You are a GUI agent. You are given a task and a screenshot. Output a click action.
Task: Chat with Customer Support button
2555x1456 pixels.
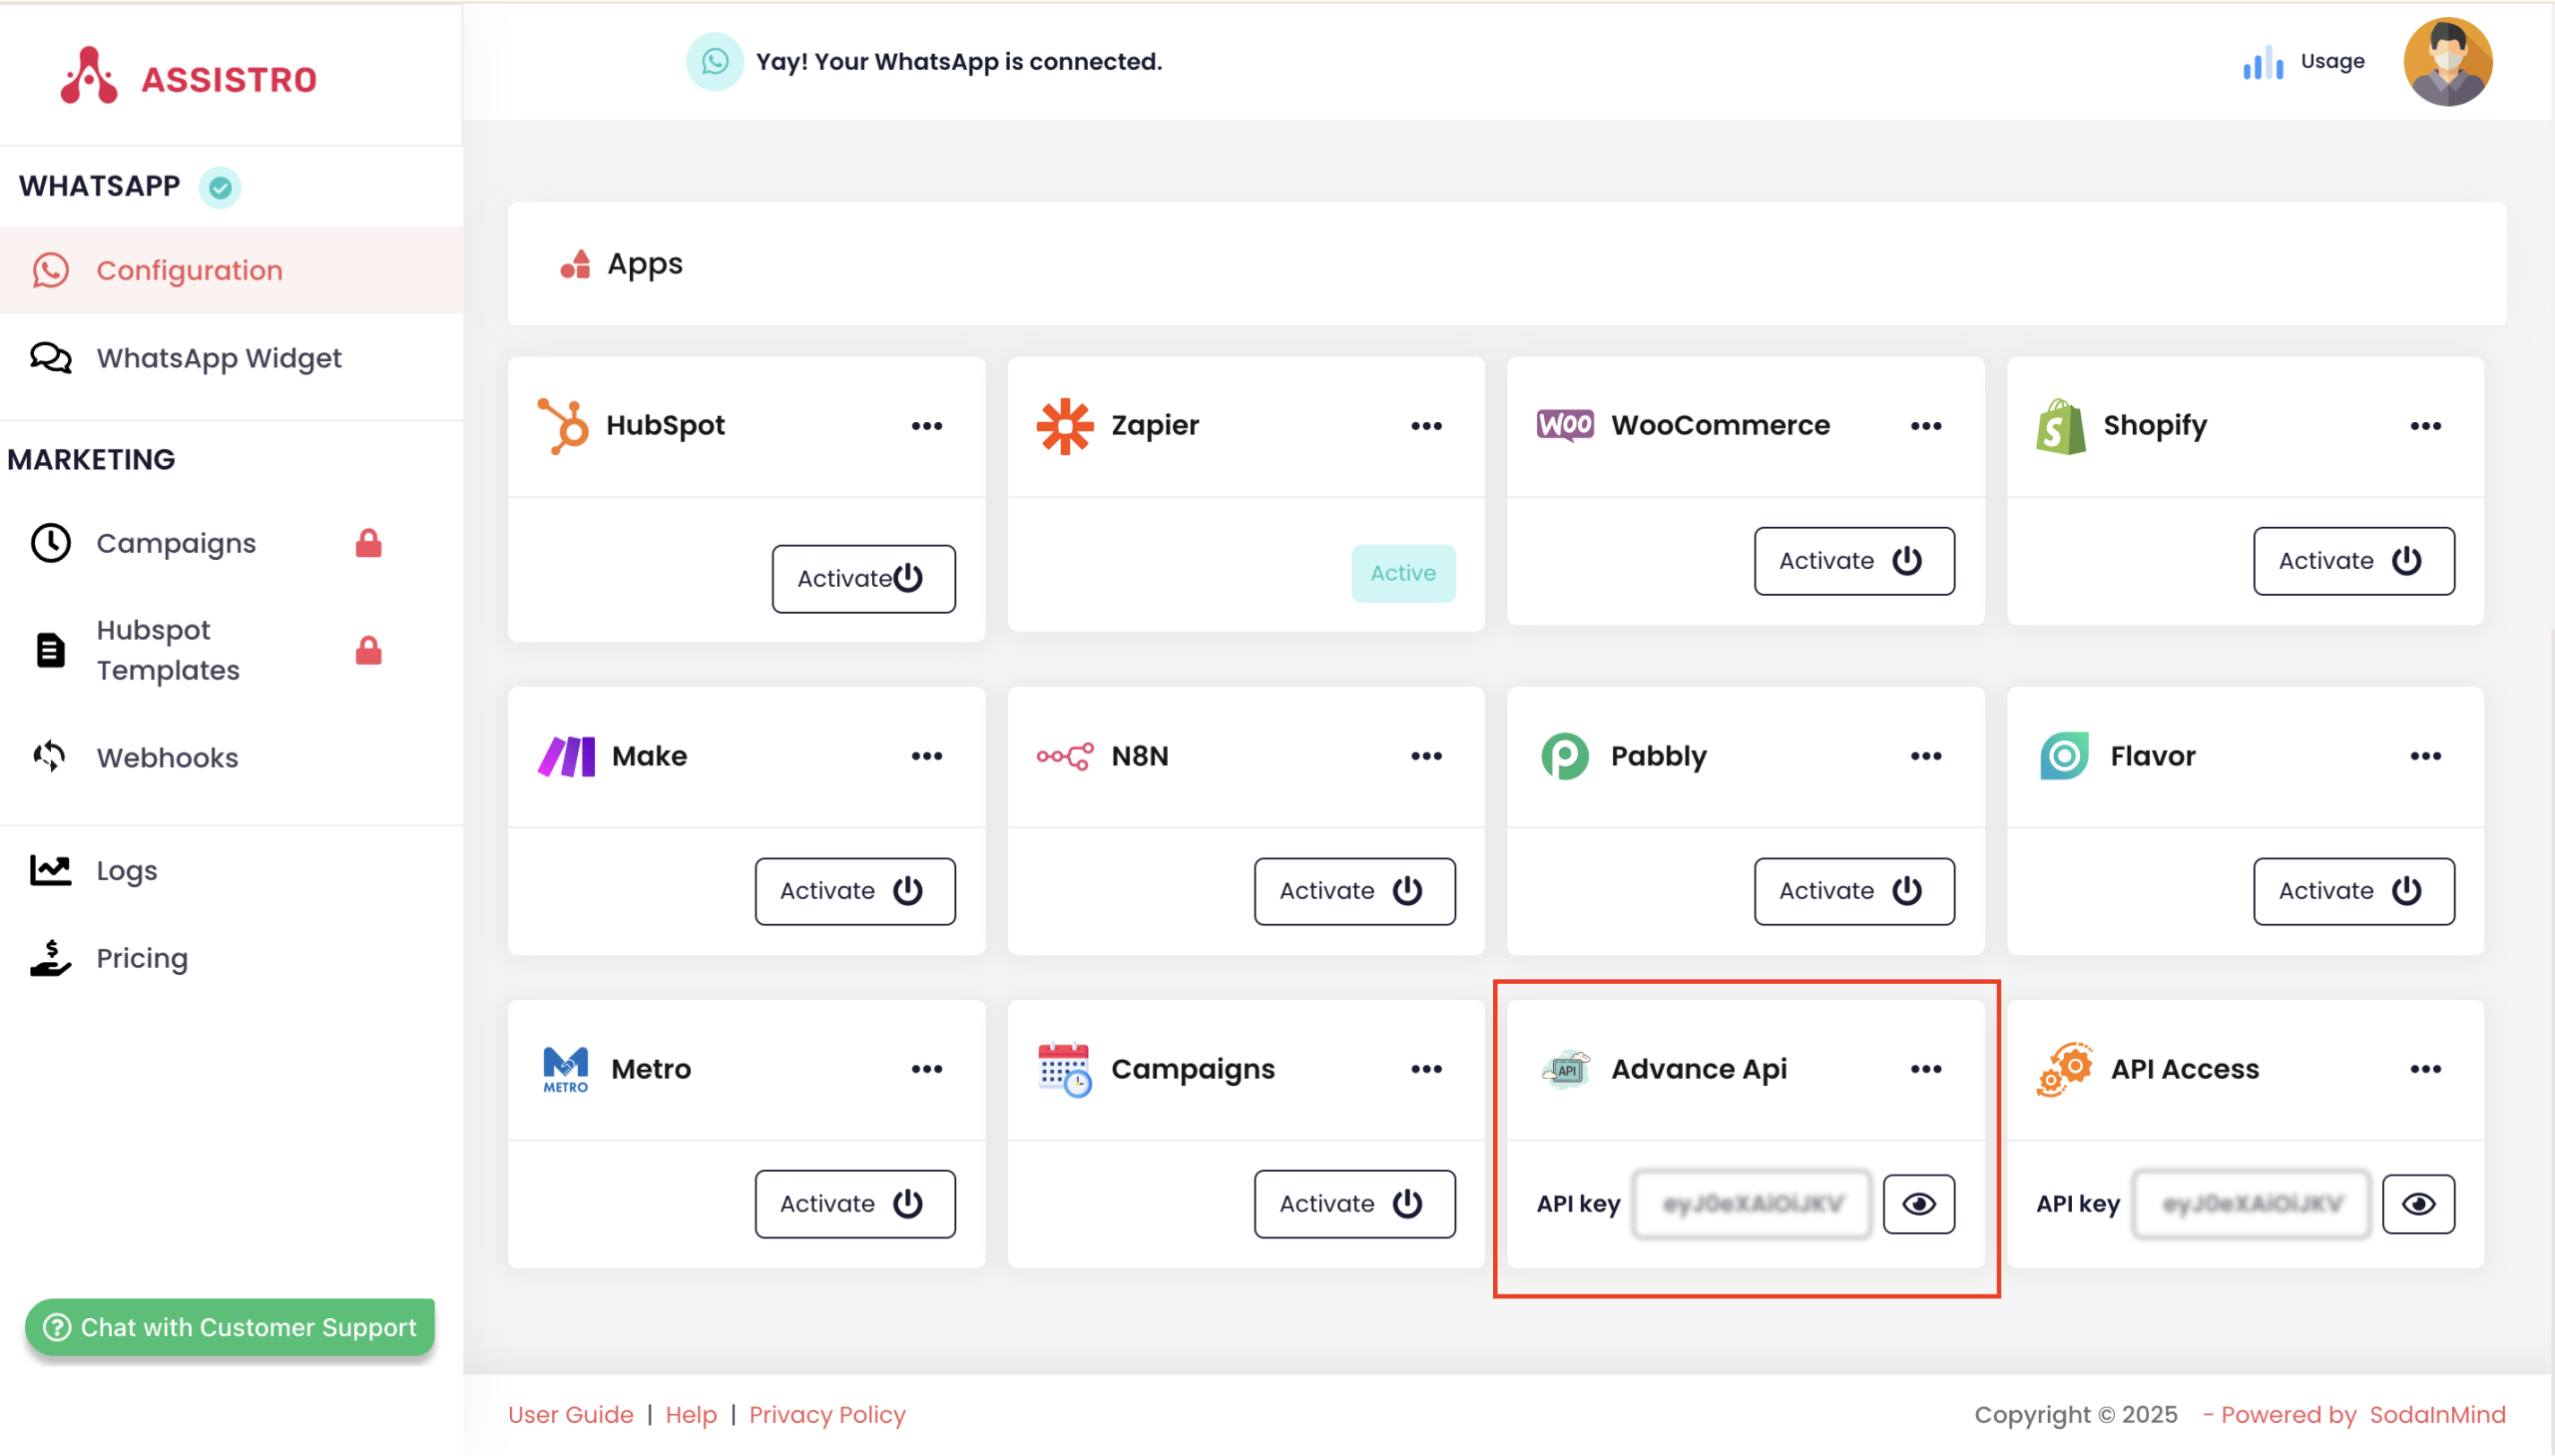tap(230, 1327)
